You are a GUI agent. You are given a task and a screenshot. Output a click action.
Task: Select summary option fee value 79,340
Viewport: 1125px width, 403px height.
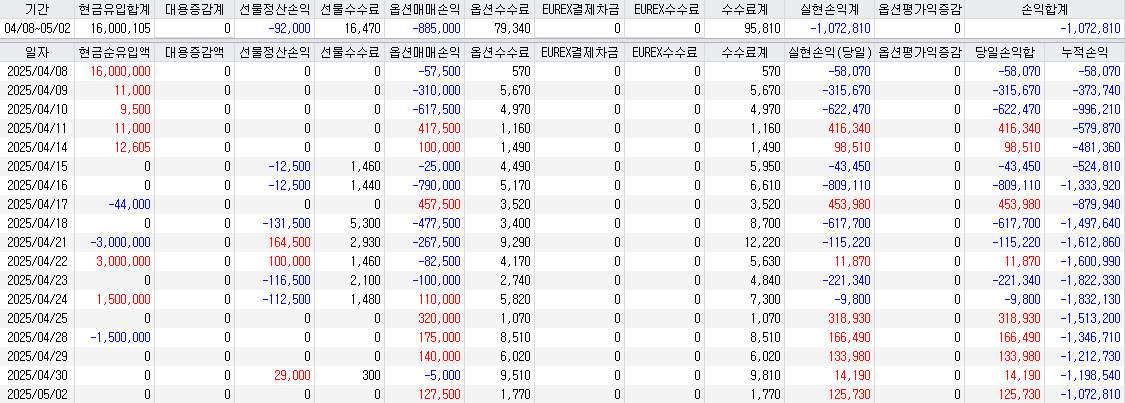499,29
